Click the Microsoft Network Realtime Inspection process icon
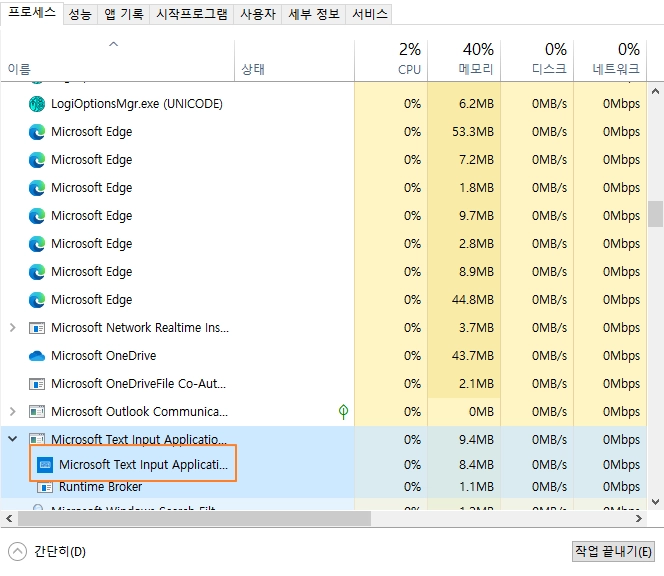 (x=37, y=328)
